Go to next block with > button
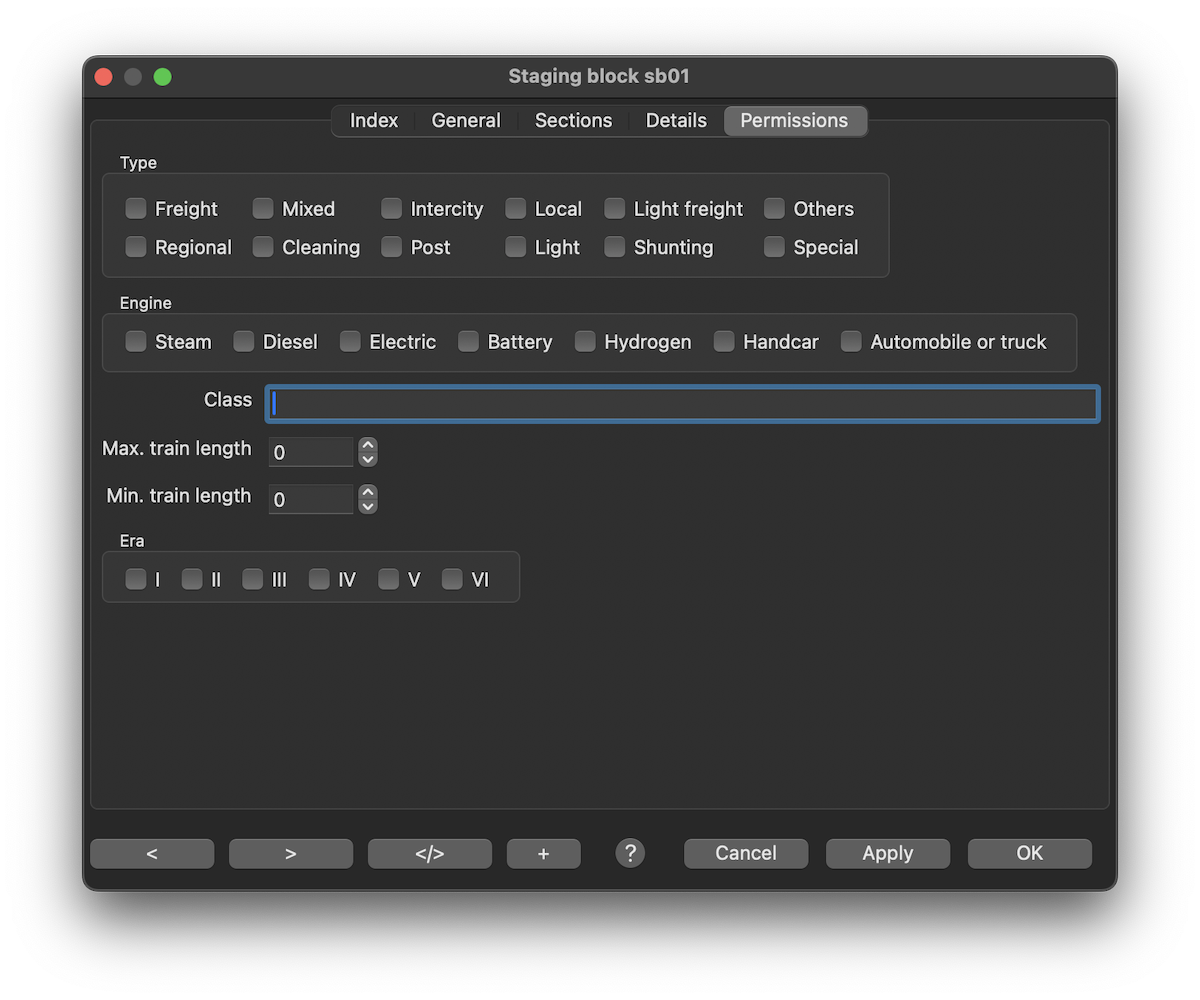The width and height of the screenshot is (1200, 1000). 291,853
